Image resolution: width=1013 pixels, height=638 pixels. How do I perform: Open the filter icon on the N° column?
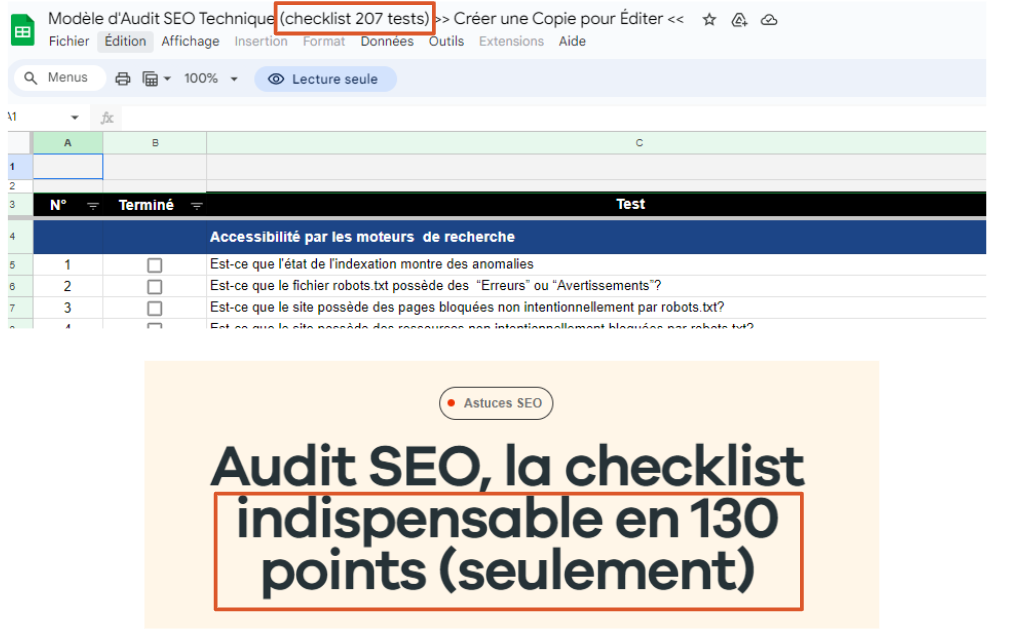click(93, 205)
